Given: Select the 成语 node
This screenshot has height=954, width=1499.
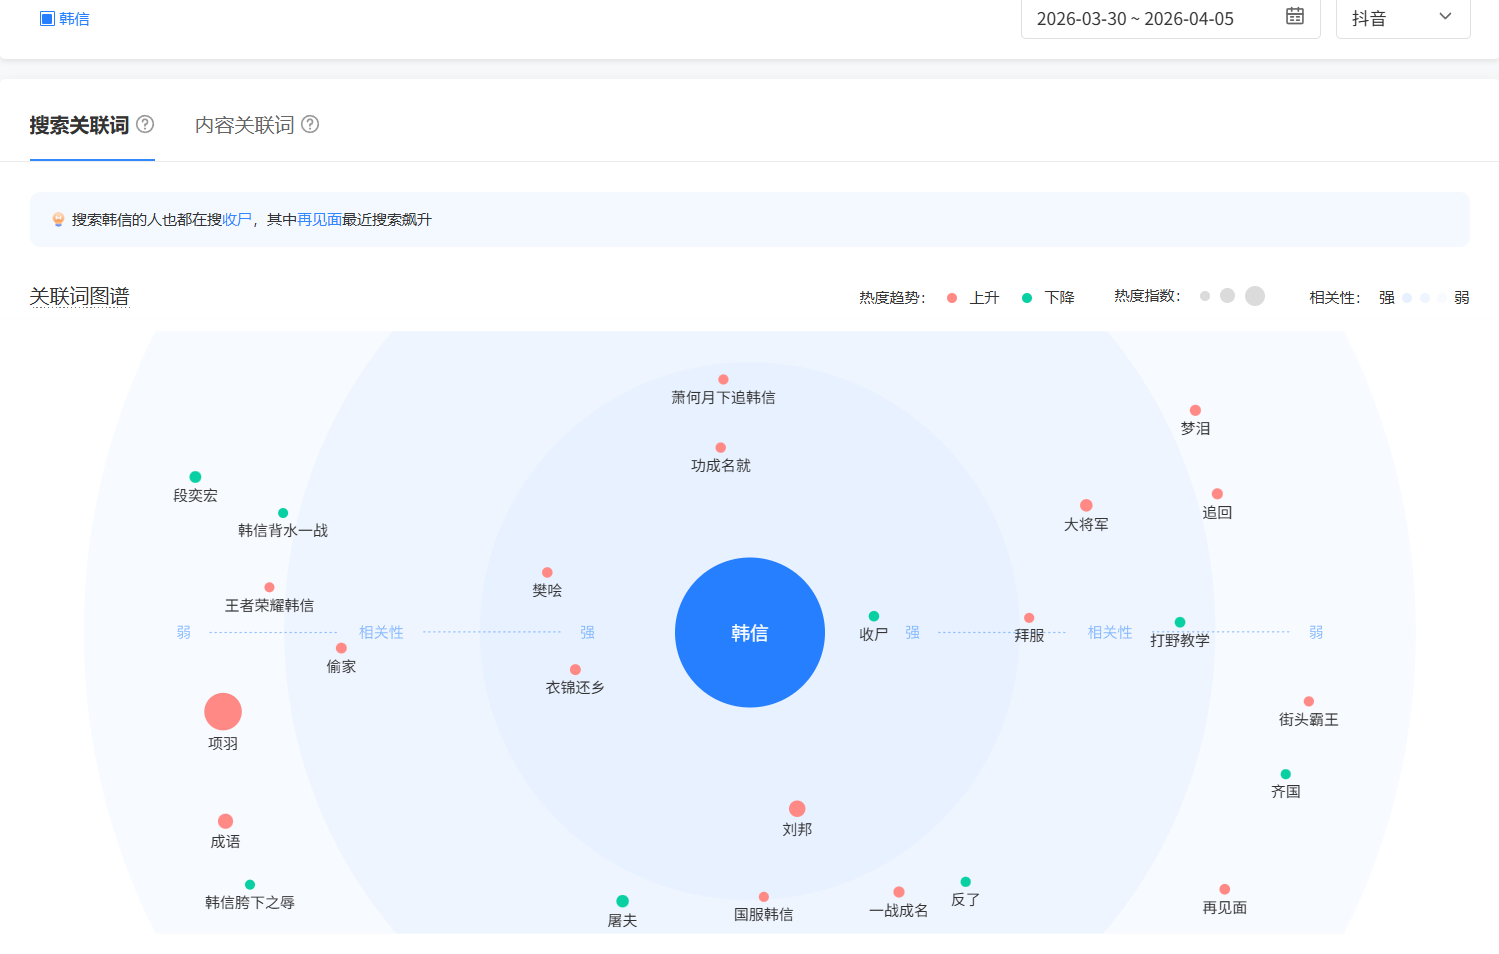Looking at the screenshot, I should [x=225, y=822].
